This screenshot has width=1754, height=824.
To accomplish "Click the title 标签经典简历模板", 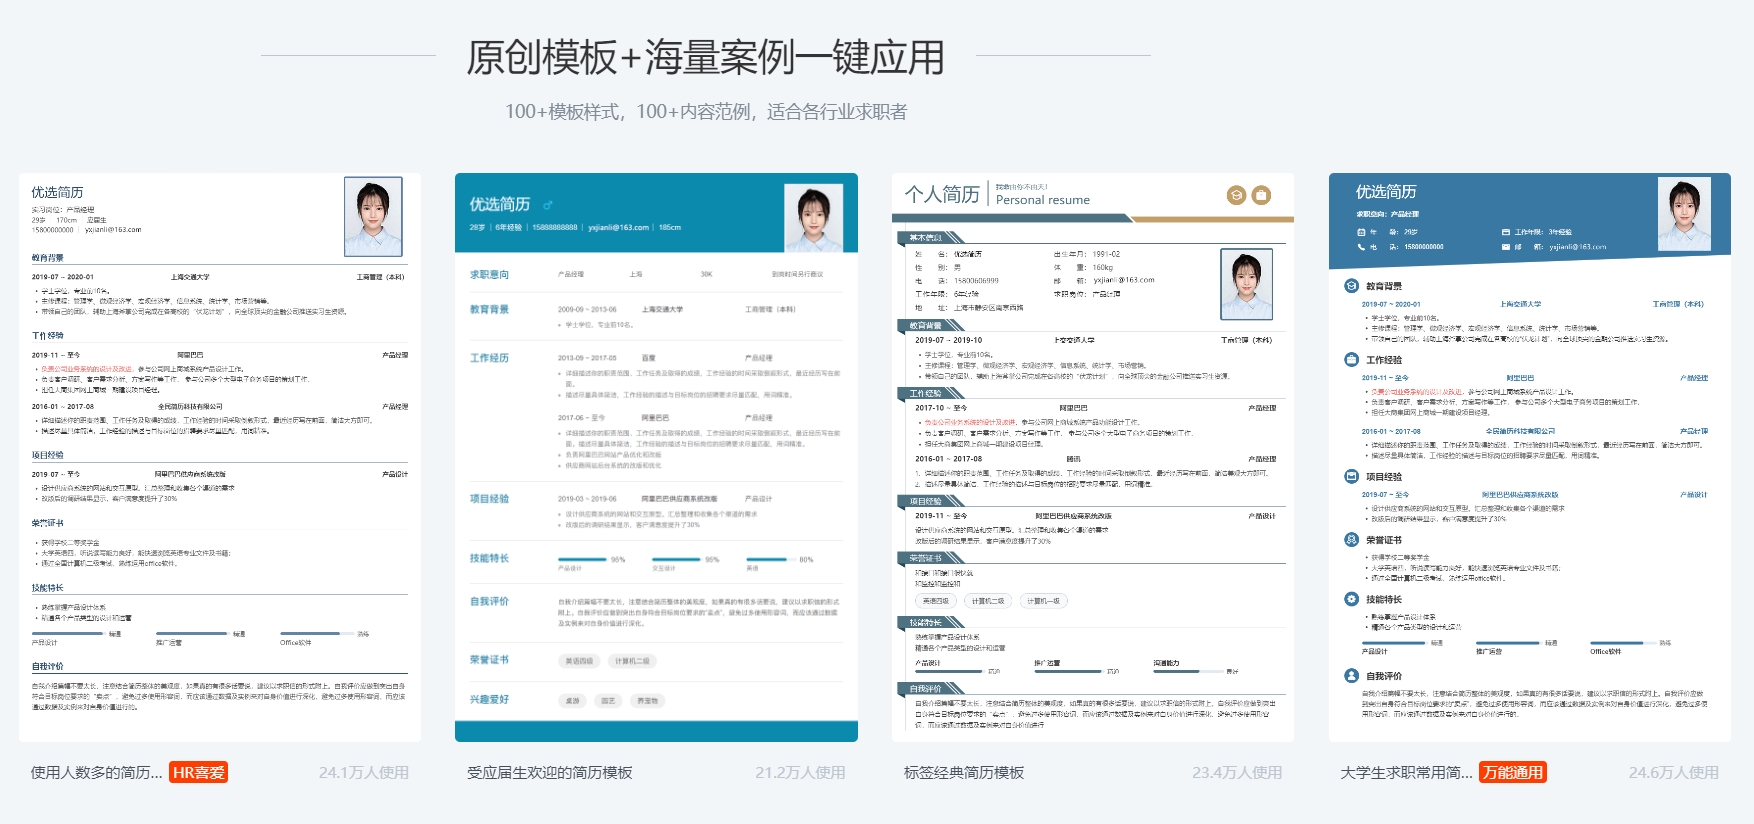I will pos(964,773).
